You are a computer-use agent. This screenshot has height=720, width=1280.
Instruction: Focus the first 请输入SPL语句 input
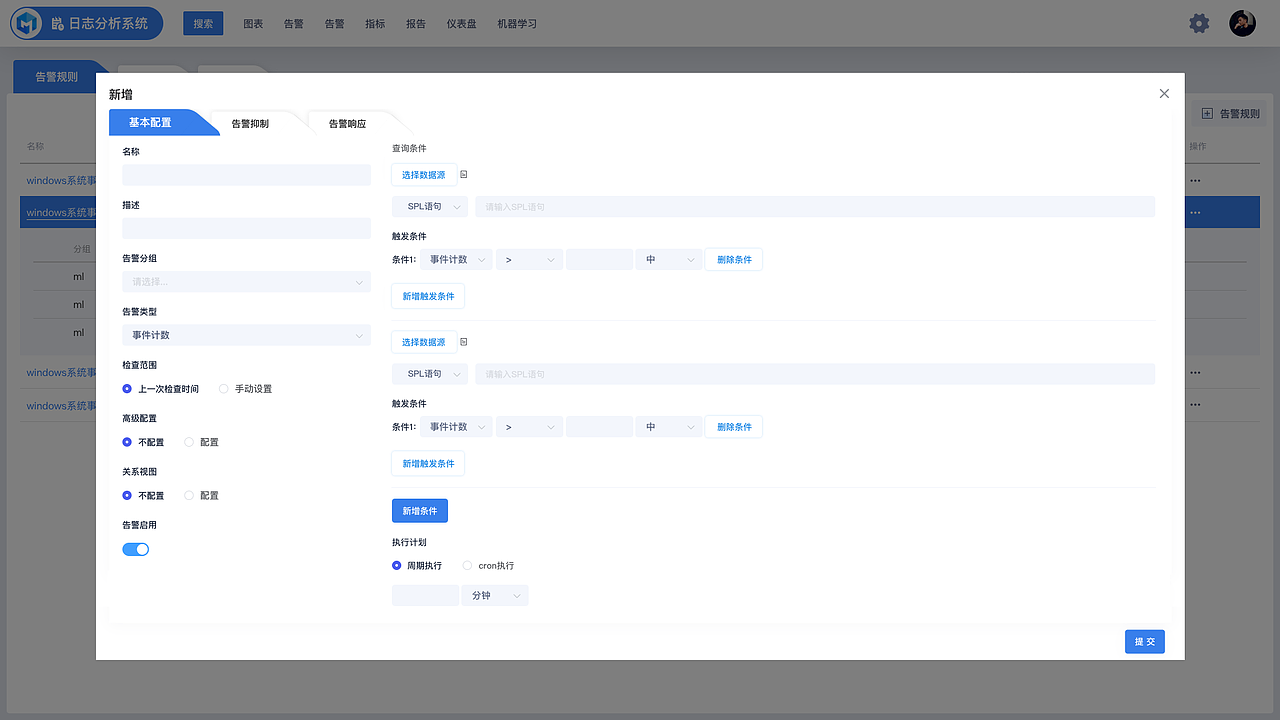815,207
